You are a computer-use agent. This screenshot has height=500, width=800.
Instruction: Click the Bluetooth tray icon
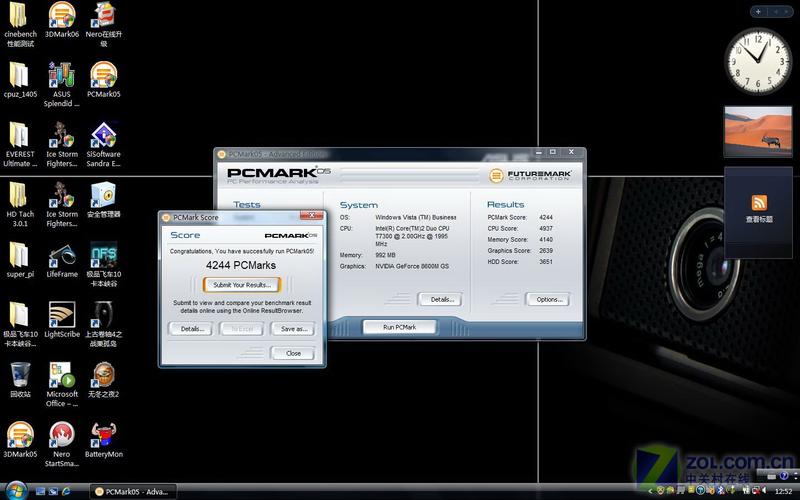click(x=721, y=491)
